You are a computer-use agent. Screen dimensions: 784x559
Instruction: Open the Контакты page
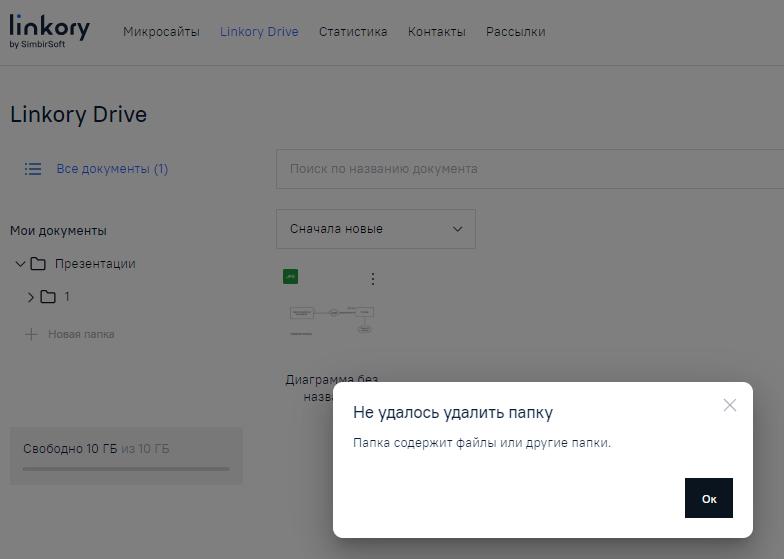[436, 32]
